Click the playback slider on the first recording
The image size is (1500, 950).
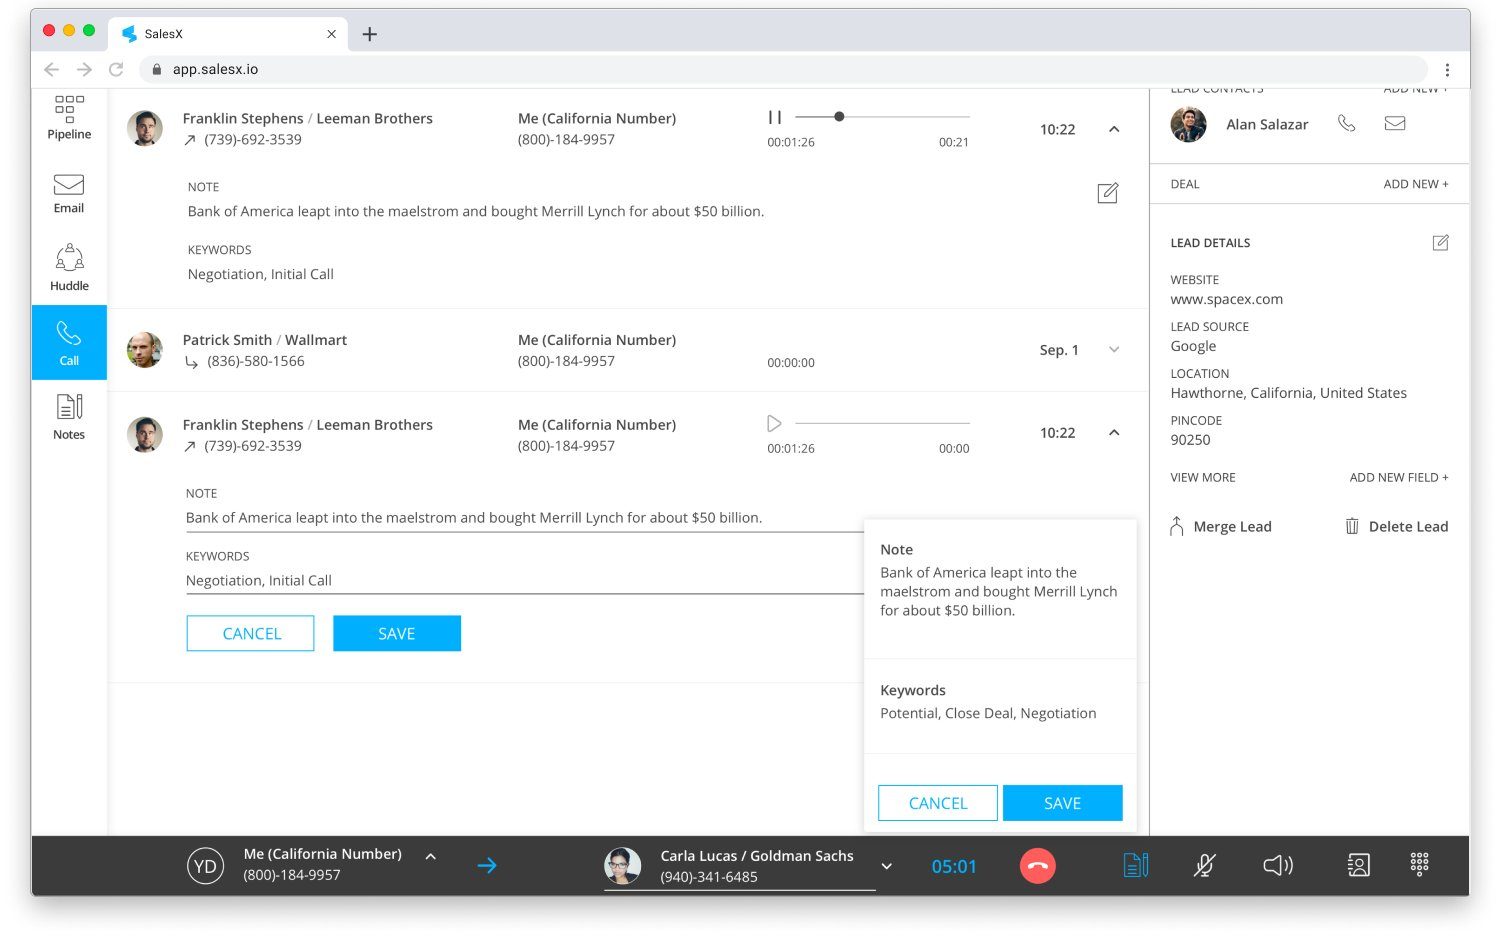881,117
